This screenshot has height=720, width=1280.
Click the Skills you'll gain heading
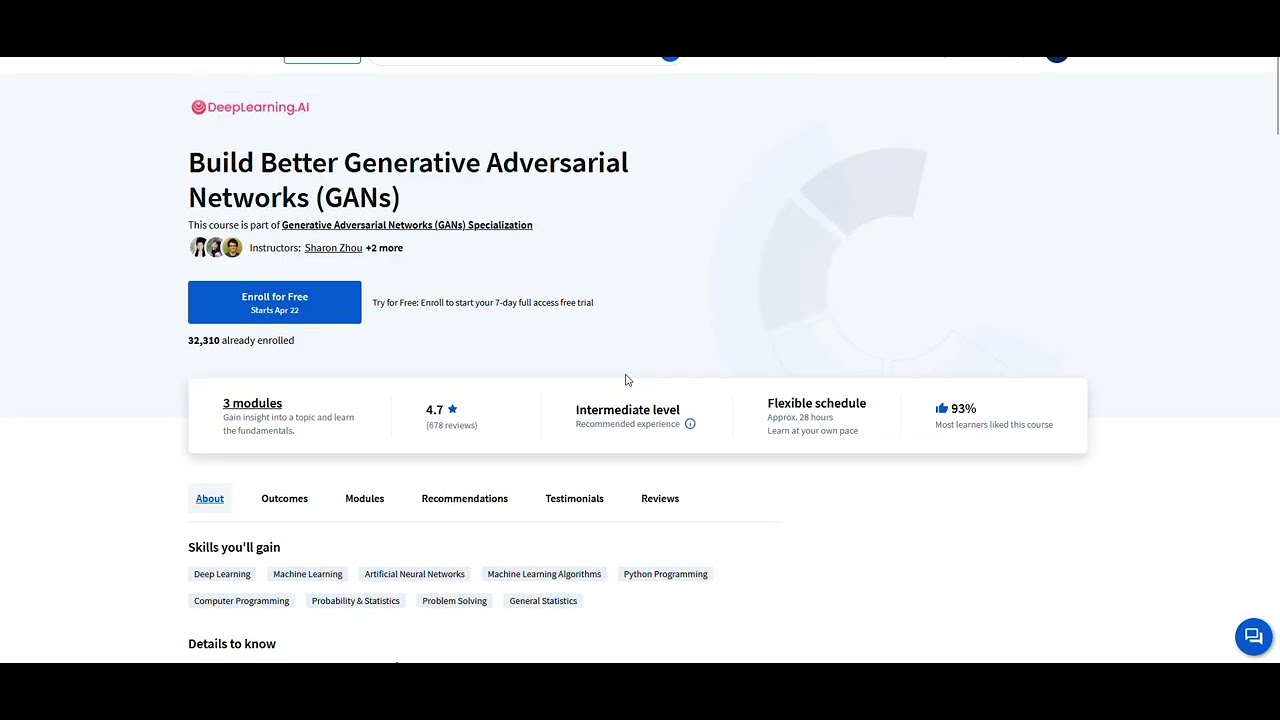234,547
